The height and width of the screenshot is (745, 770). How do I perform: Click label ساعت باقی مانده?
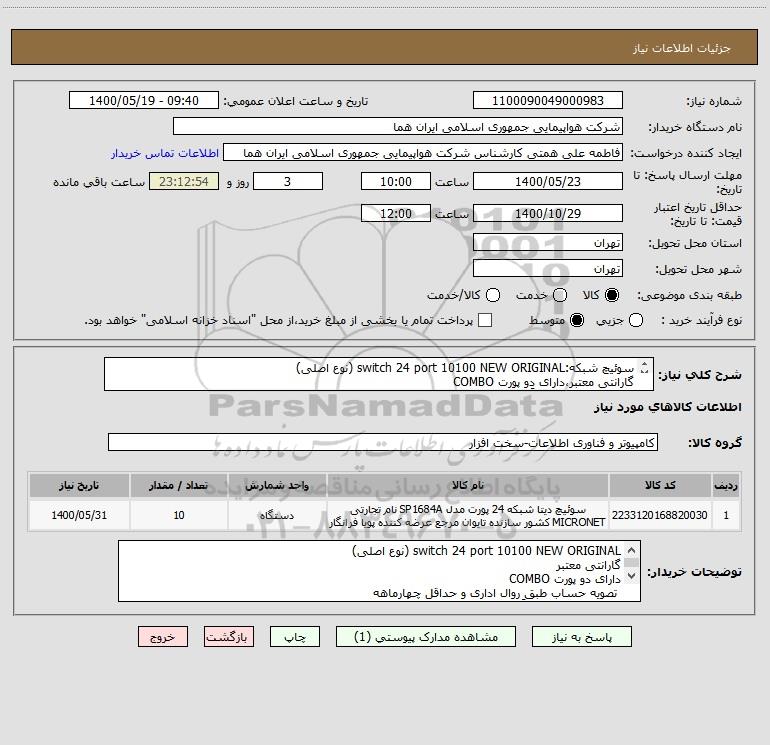click(x=99, y=182)
